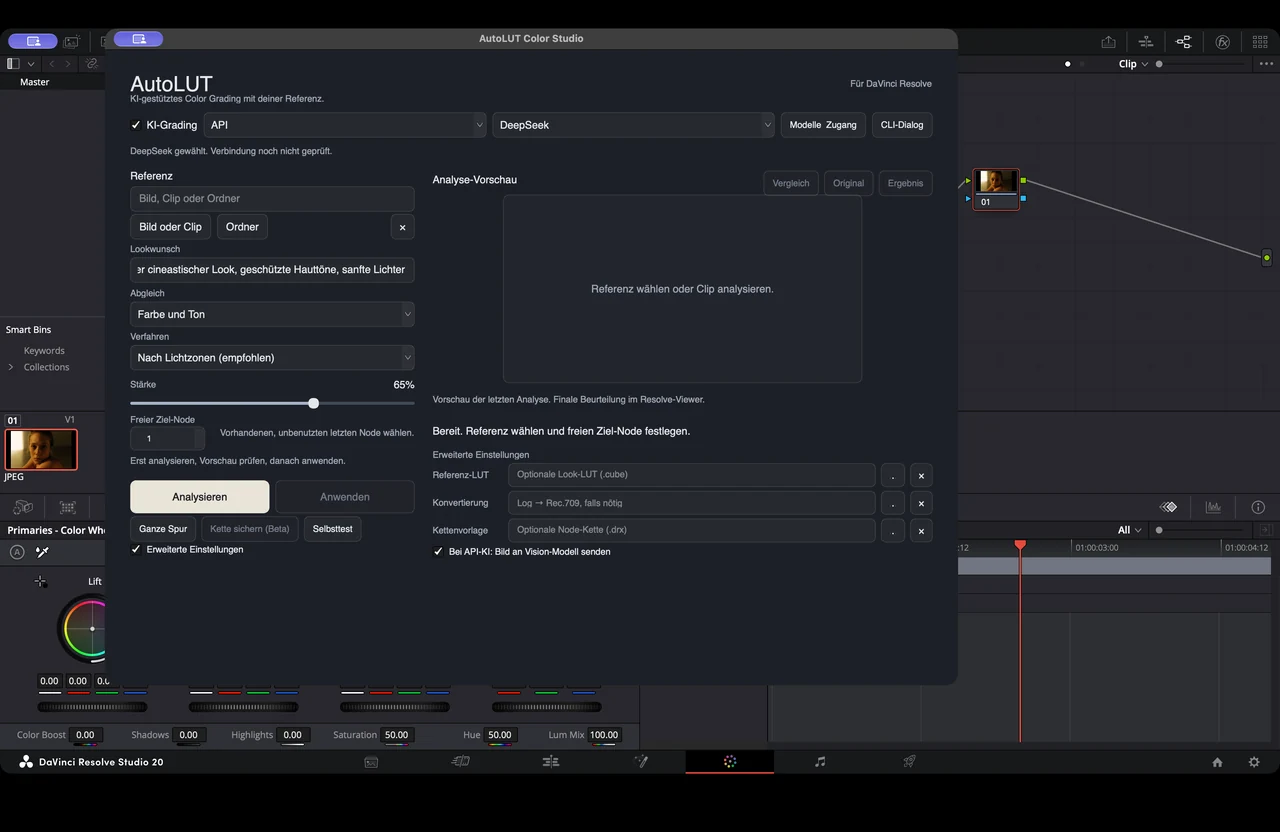
Task: Click the Analysieren button
Action: tap(200, 497)
